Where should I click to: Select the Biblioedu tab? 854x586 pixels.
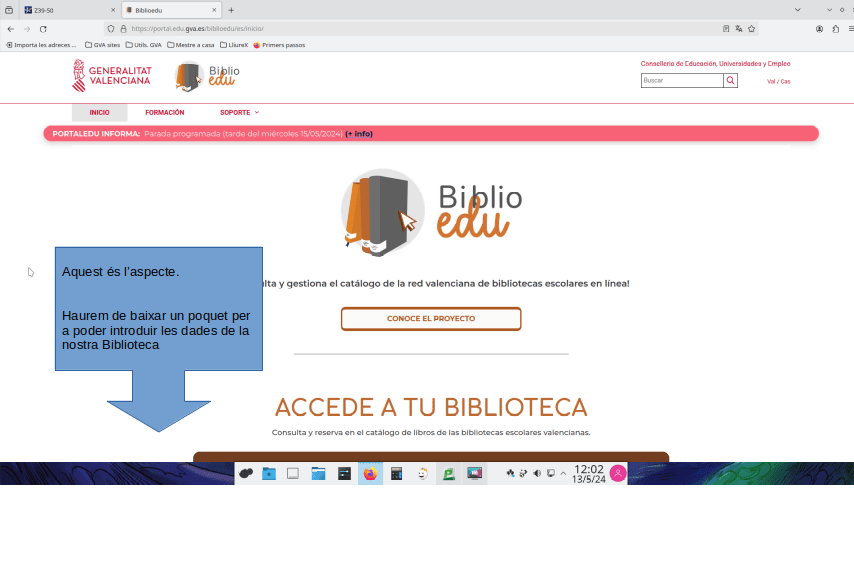171,10
